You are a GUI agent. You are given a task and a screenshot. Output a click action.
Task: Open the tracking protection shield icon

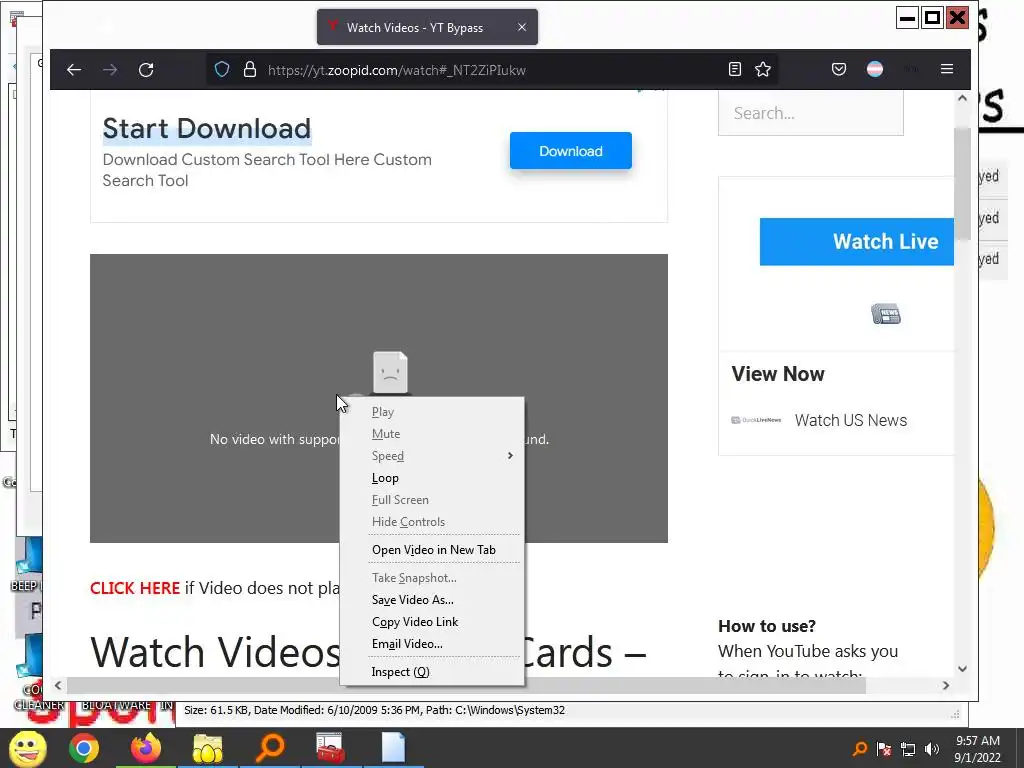[x=222, y=69]
